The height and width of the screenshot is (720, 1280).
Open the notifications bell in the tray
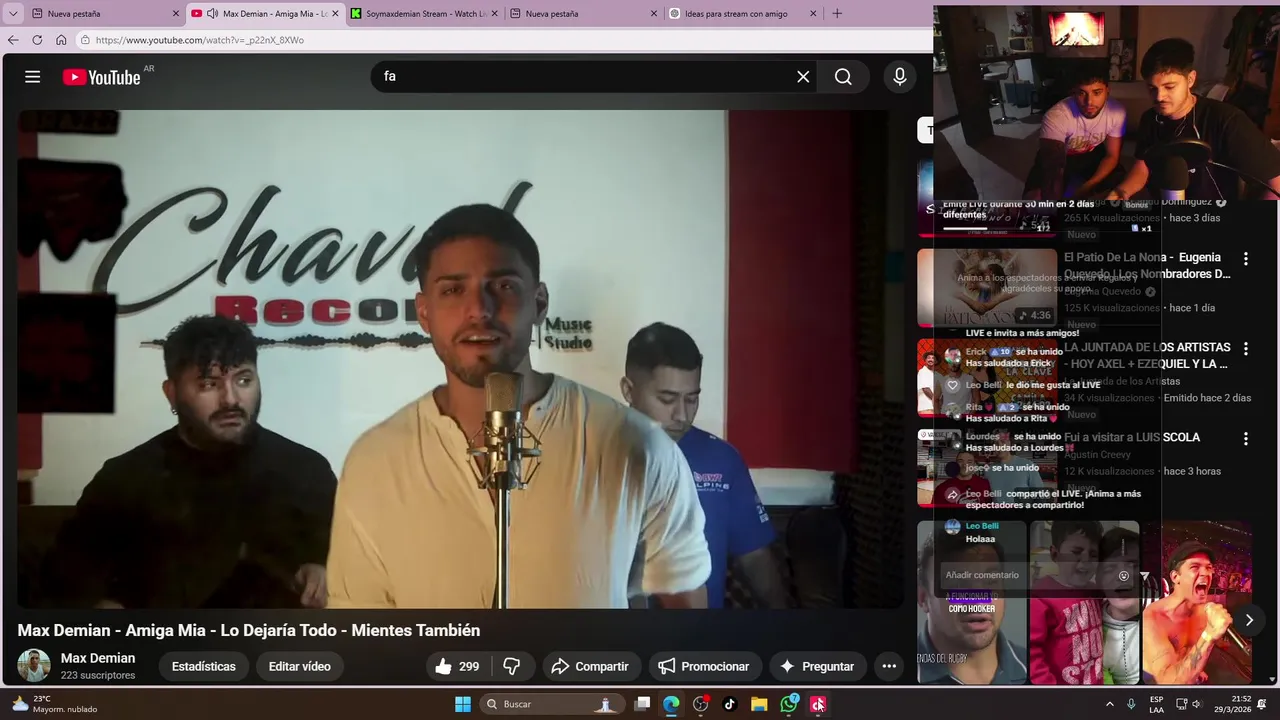pyautogui.click(x=1262, y=704)
